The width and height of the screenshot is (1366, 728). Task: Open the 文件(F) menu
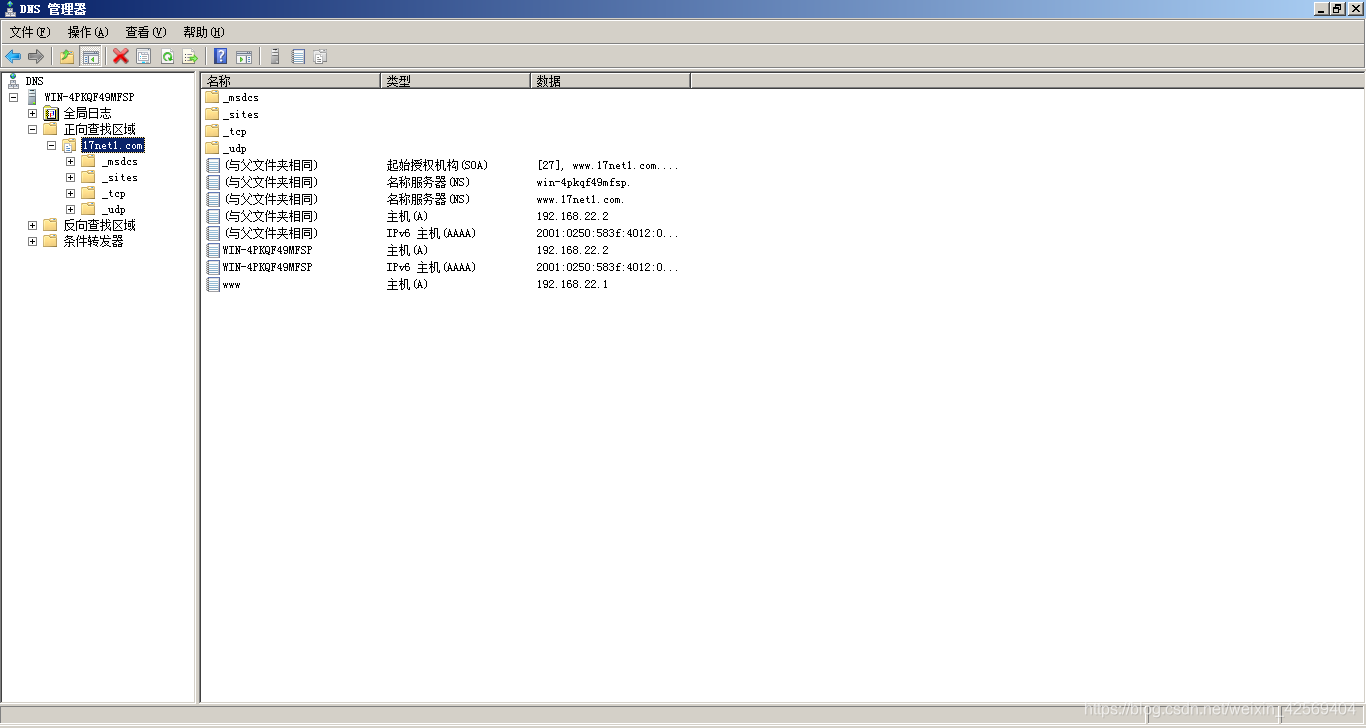click(30, 32)
